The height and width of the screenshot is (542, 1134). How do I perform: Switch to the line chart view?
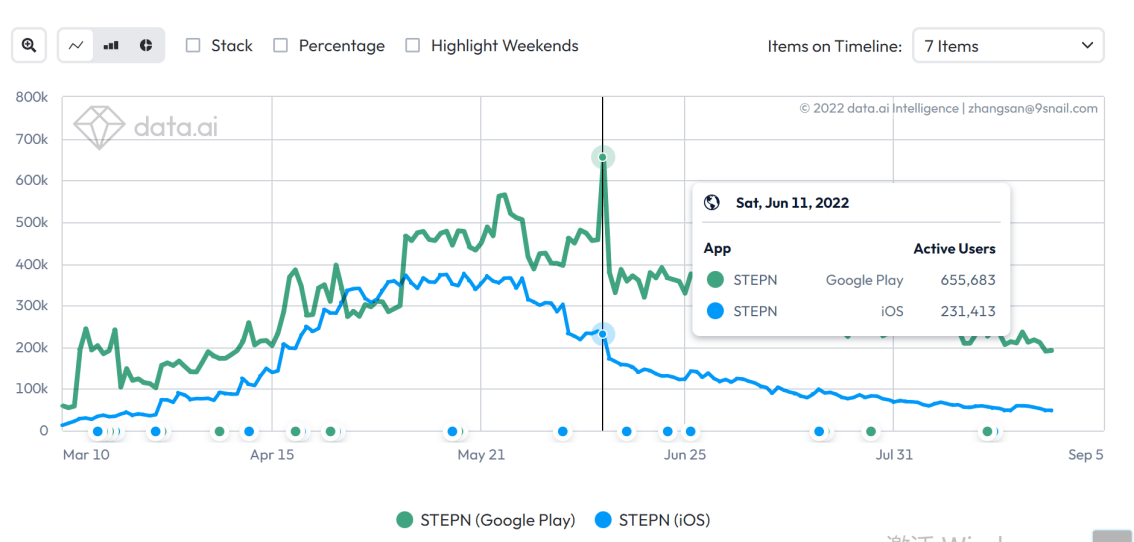77,46
